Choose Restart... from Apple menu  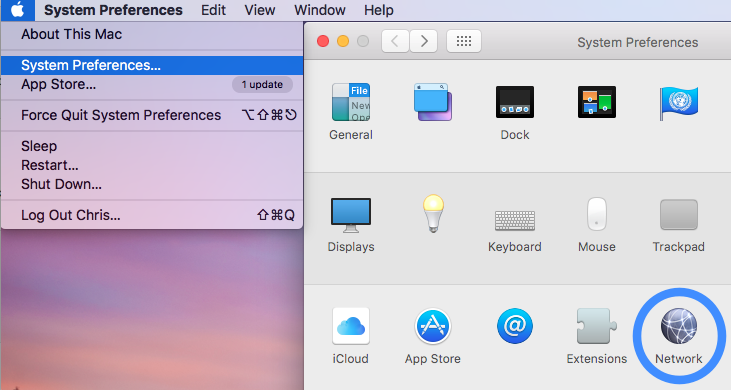[152, 165]
